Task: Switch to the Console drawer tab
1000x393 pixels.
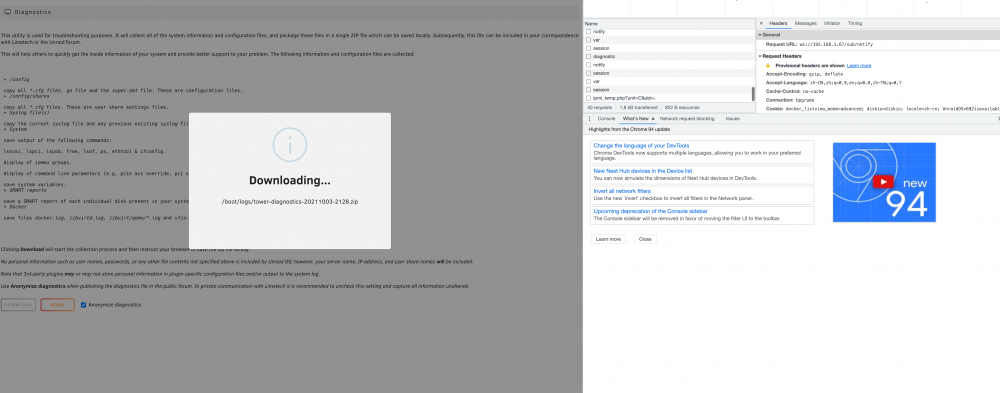Action: pyautogui.click(x=606, y=119)
